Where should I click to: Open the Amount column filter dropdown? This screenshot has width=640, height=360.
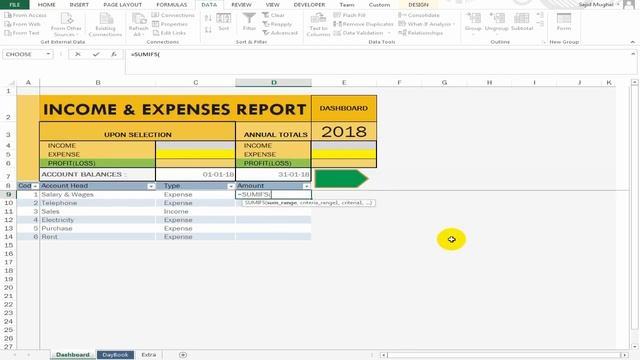(306, 186)
